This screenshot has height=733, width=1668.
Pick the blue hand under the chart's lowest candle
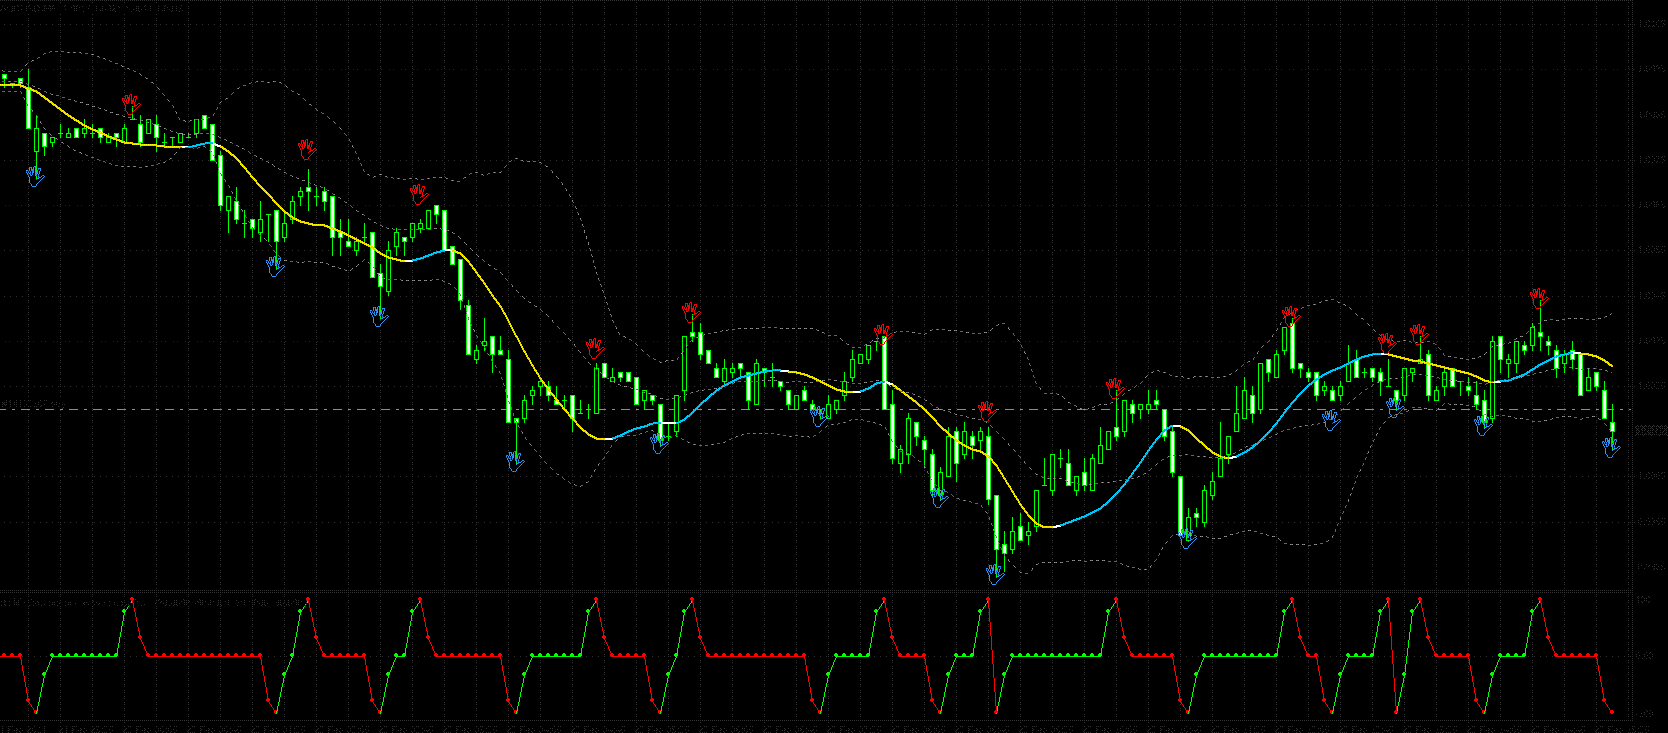point(995,574)
